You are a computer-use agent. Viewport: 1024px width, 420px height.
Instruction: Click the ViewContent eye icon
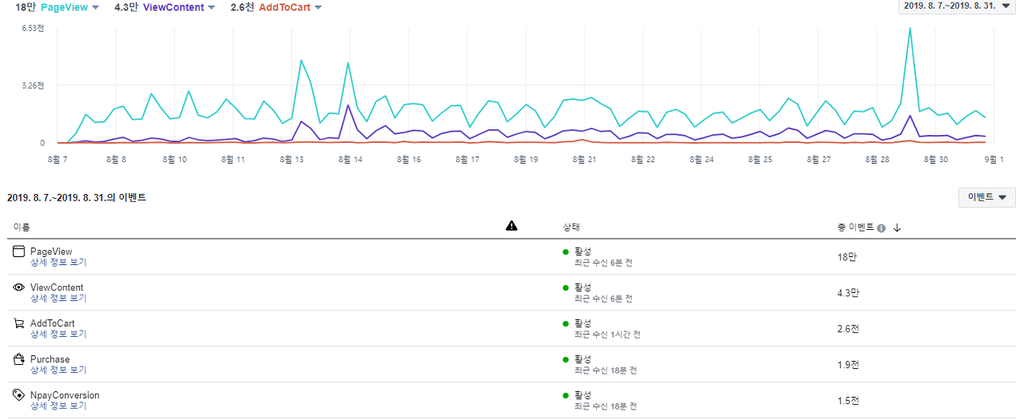coord(18,287)
